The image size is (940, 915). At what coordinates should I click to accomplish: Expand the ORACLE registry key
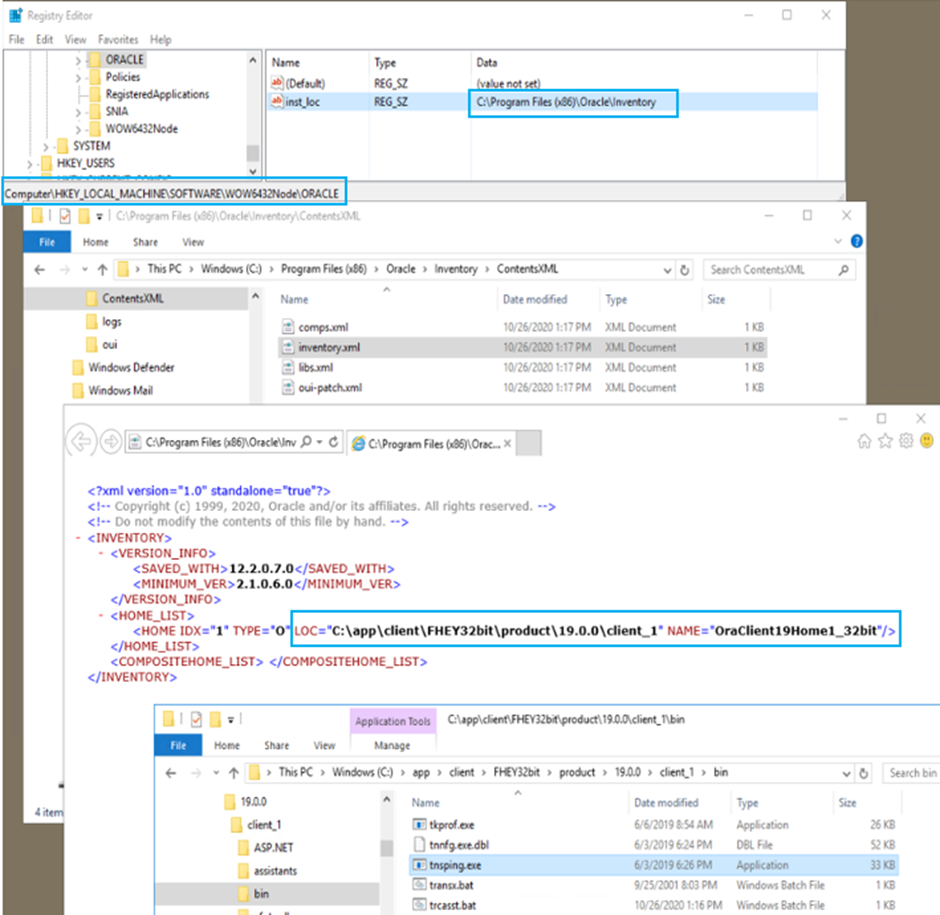click(78, 60)
